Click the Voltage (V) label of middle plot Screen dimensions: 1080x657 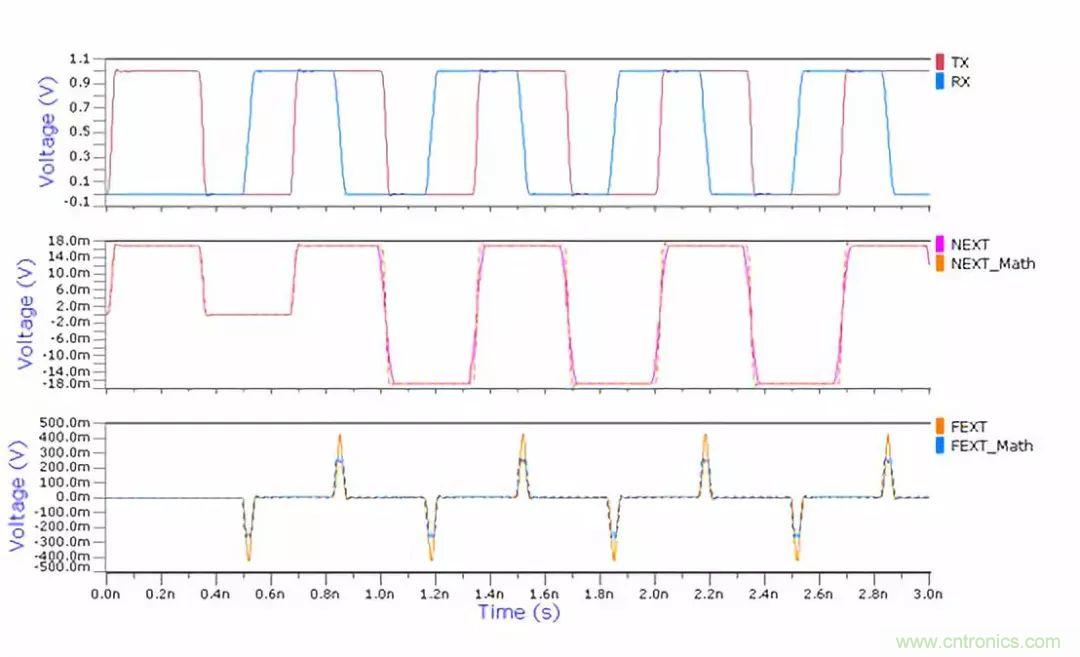pos(29,314)
